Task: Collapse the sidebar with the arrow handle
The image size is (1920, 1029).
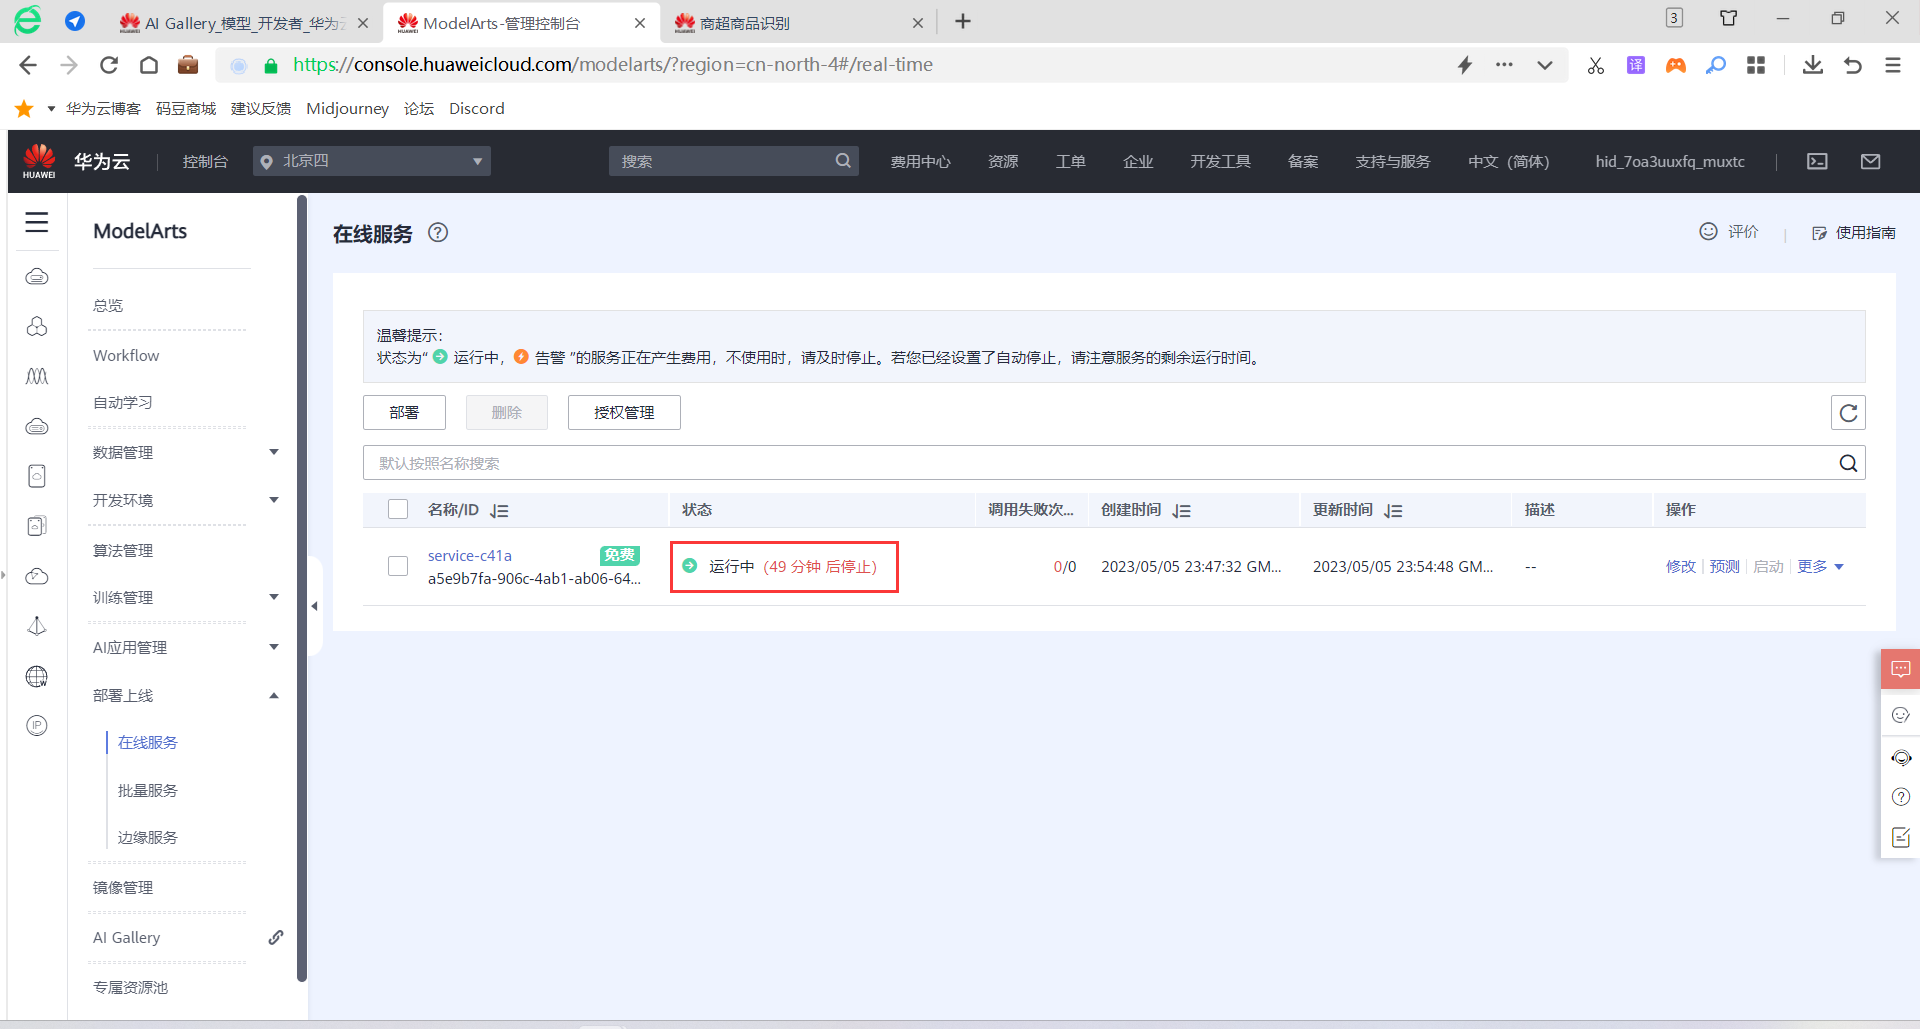Action: pyautogui.click(x=314, y=606)
